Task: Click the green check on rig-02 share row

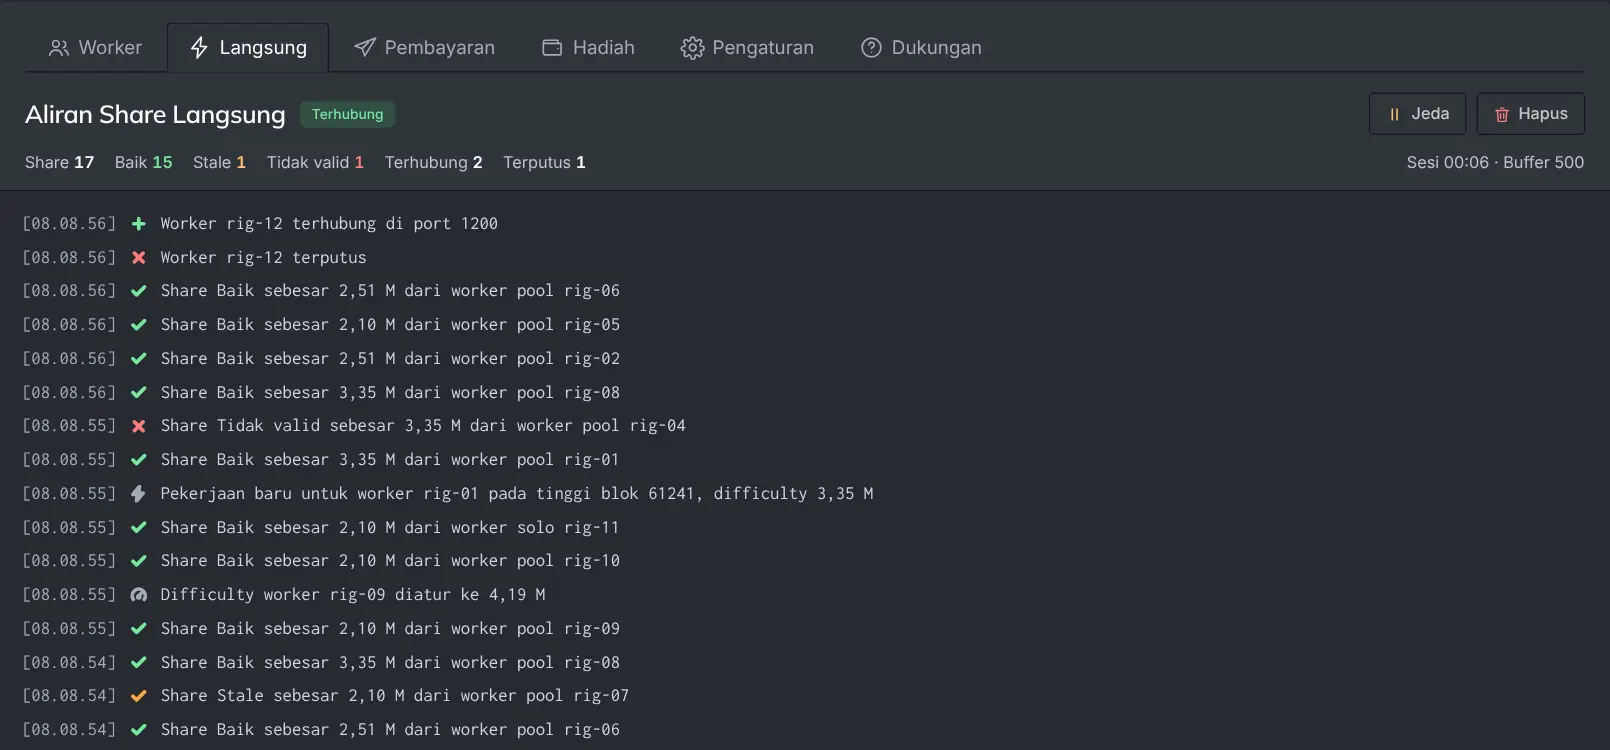Action: click(x=139, y=359)
